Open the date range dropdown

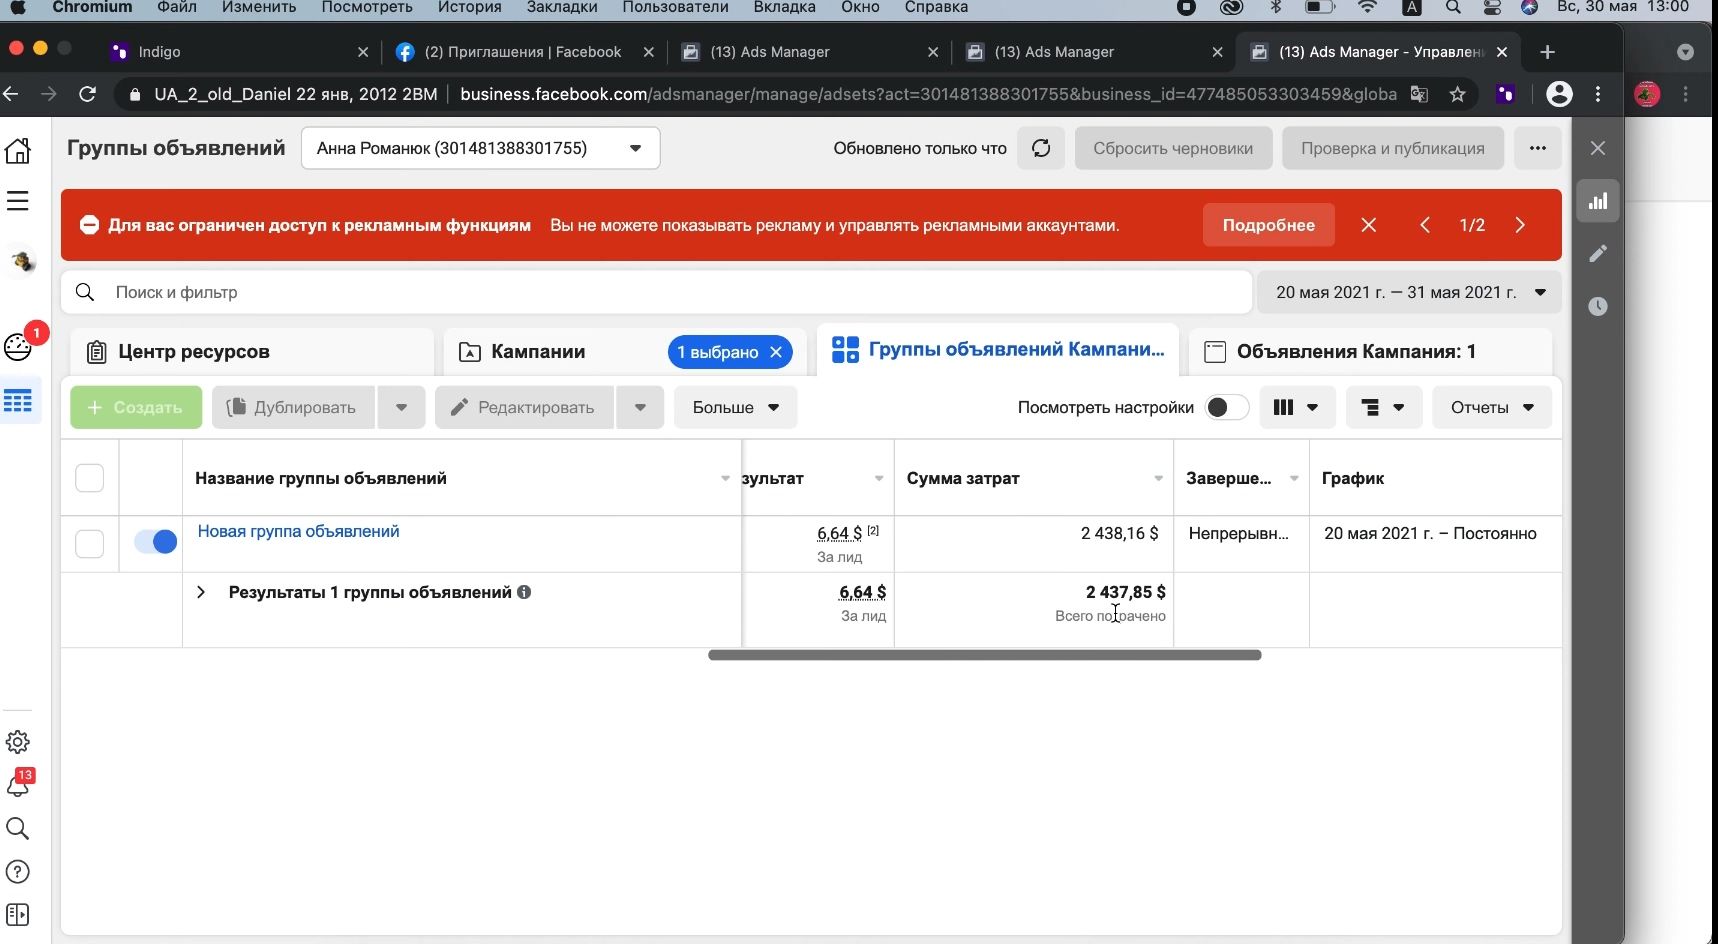pyautogui.click(x=1409, y=292)
